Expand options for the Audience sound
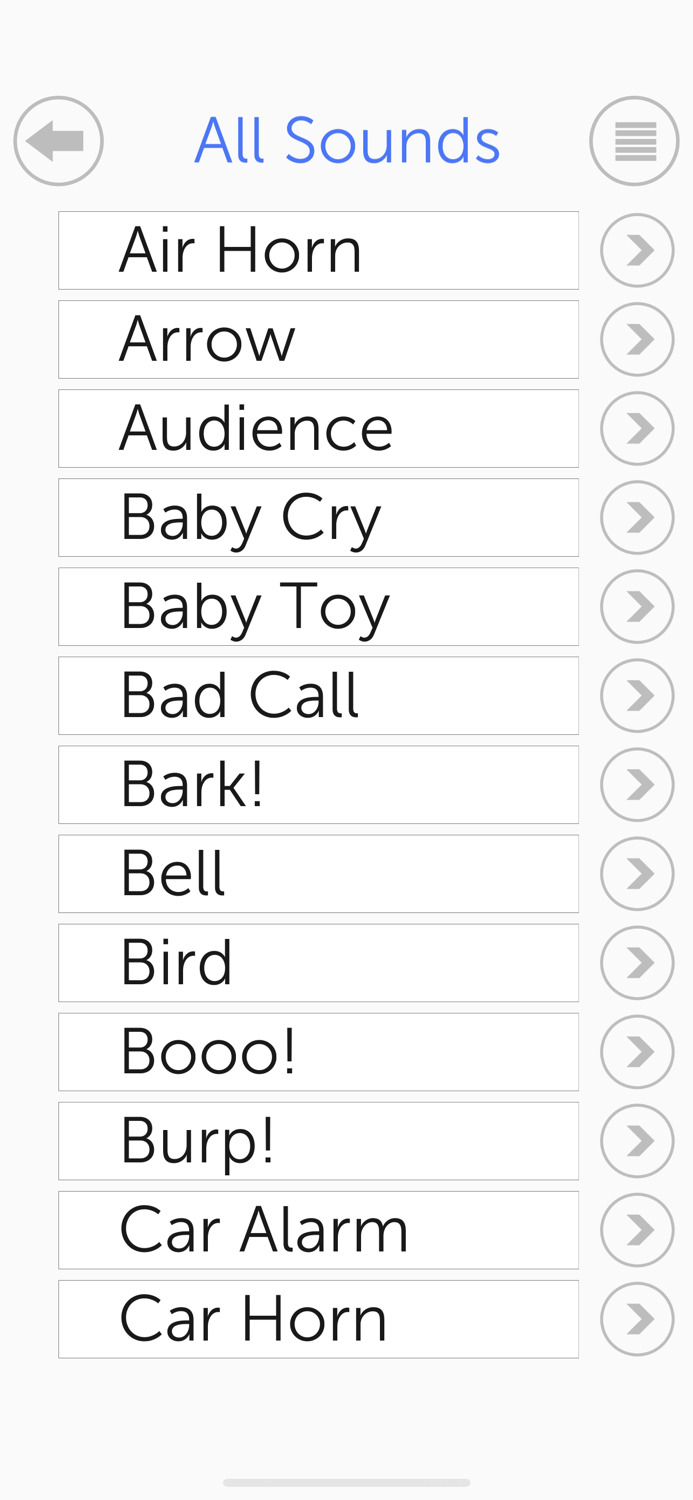Viewport: 693px width, 1500px height. pyautogui.click(x=637, y=428)
